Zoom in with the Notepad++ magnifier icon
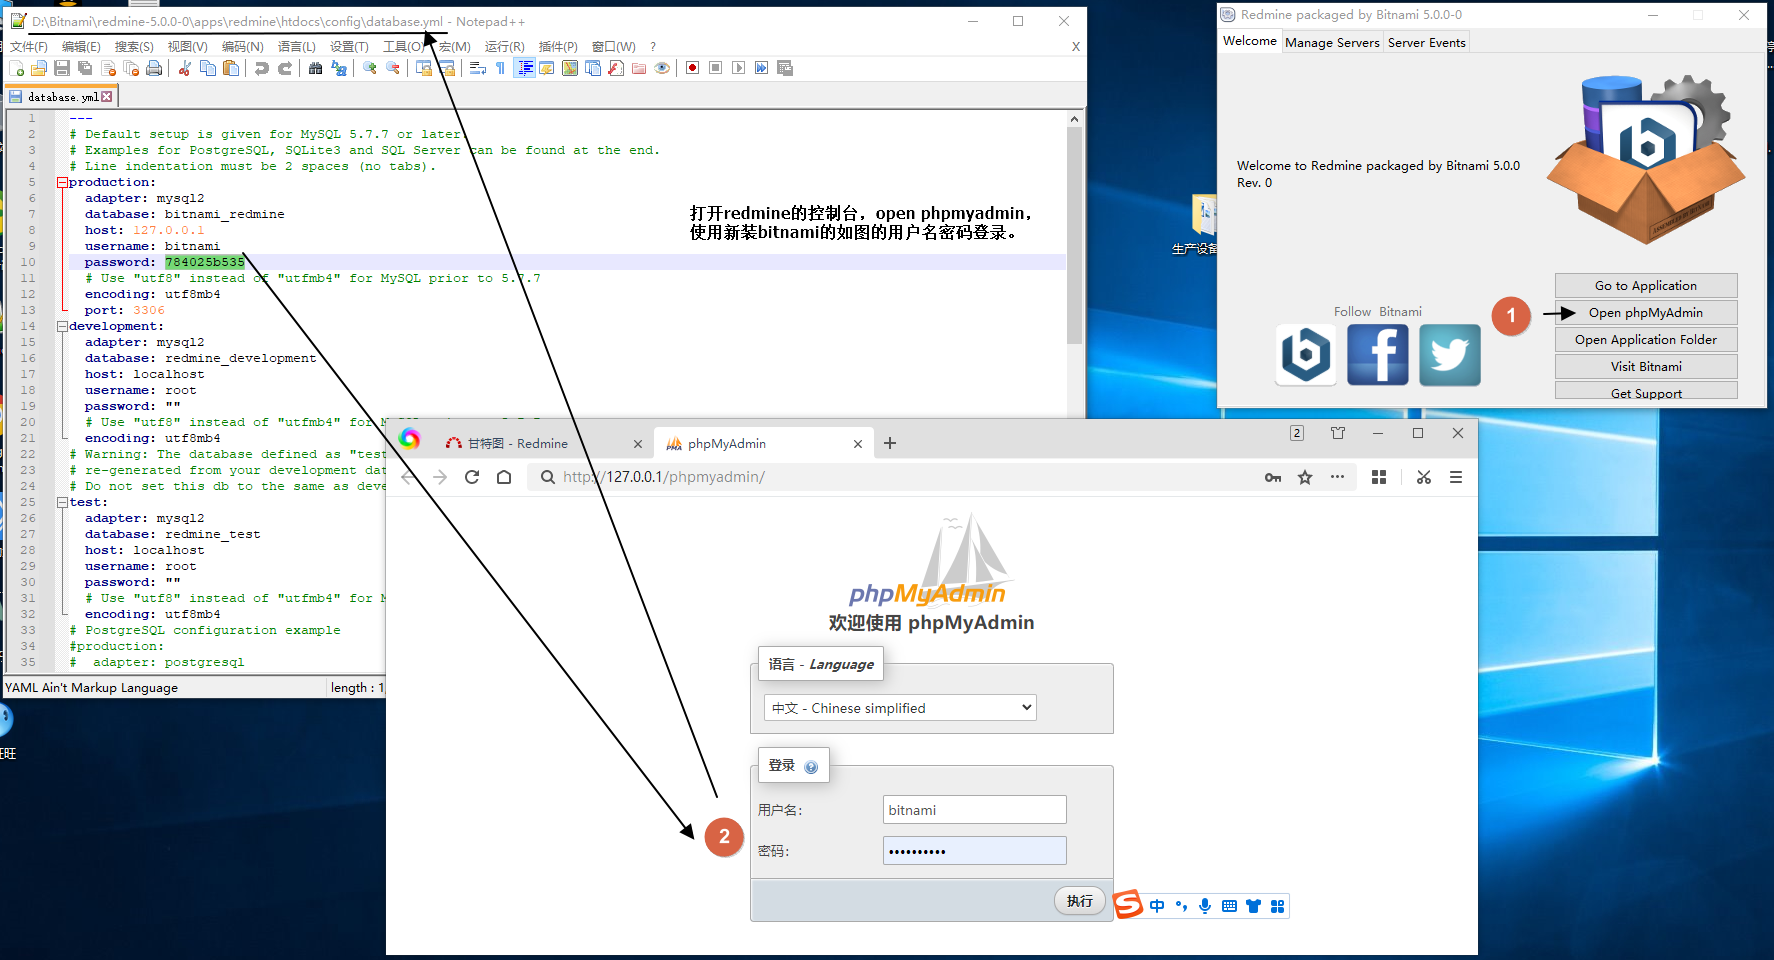This screenshot has height=960, width=1774. pyautogui.click(x=370, y=68)
